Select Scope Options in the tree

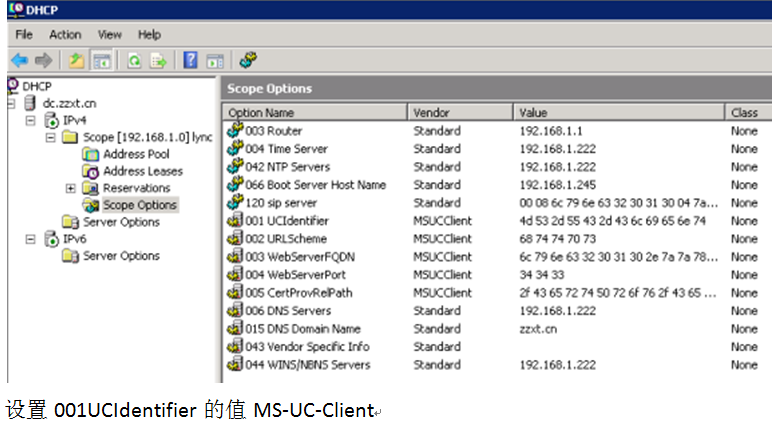pos(140,205)
